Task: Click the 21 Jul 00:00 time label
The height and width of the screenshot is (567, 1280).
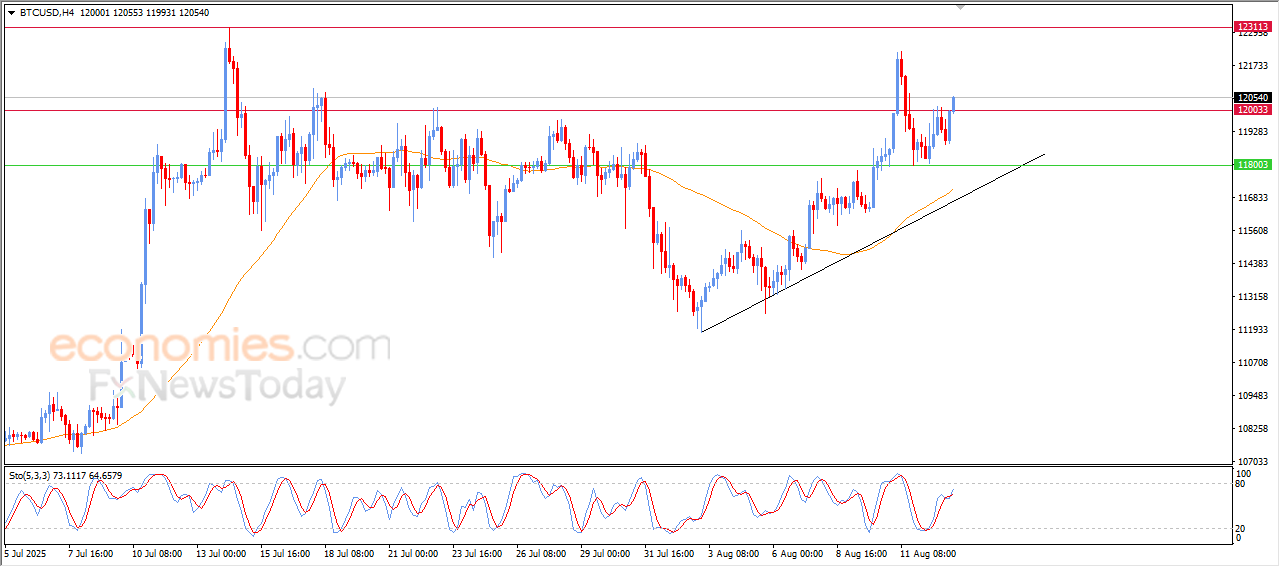Action: point(411,553)
